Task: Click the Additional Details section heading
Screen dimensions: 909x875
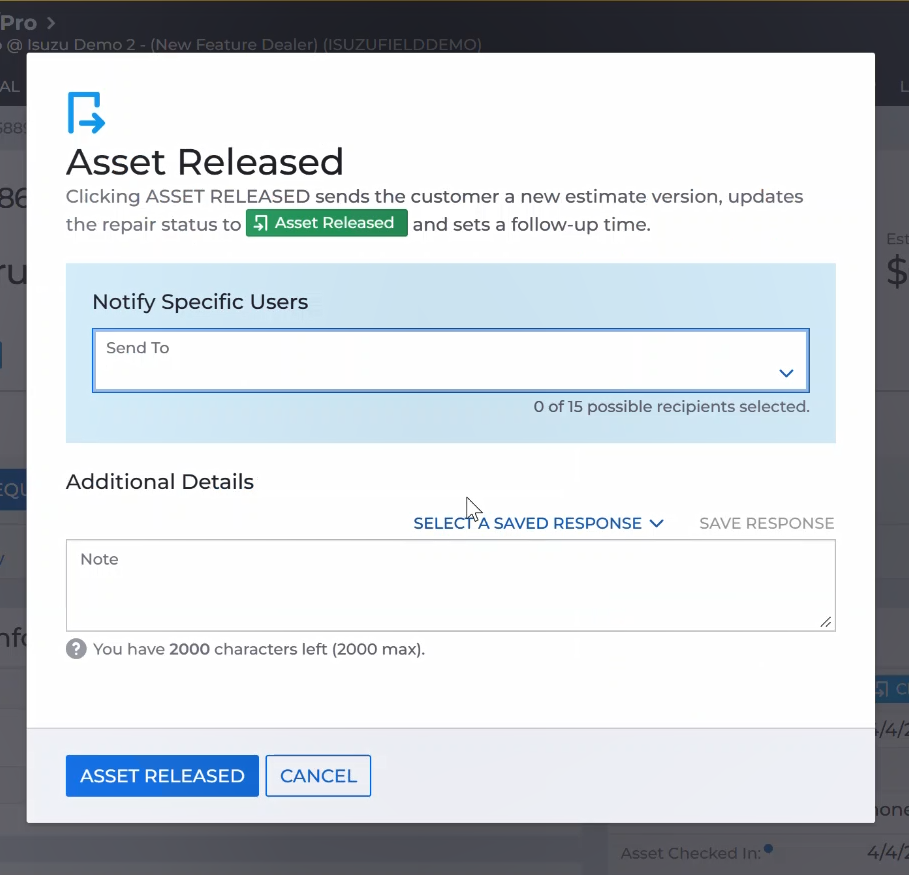Action: [x=160, y=482]
